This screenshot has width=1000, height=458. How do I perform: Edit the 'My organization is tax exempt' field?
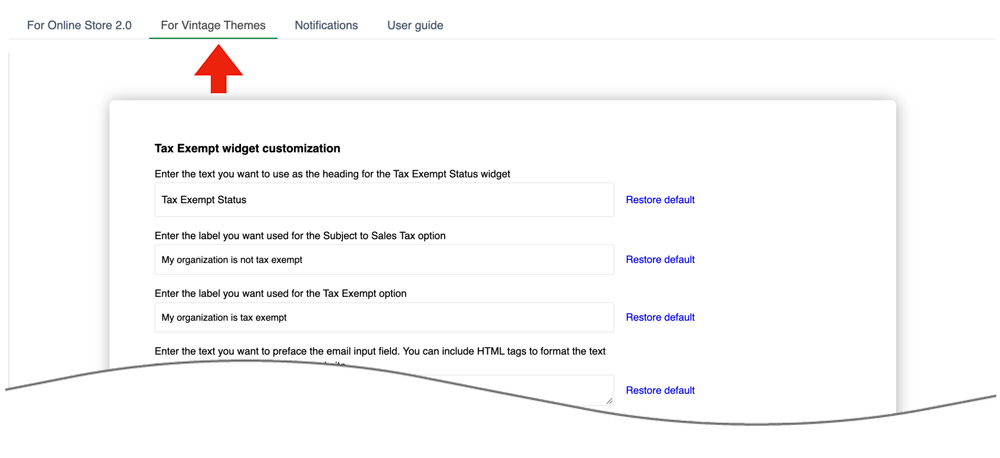(x=384, y=317)
